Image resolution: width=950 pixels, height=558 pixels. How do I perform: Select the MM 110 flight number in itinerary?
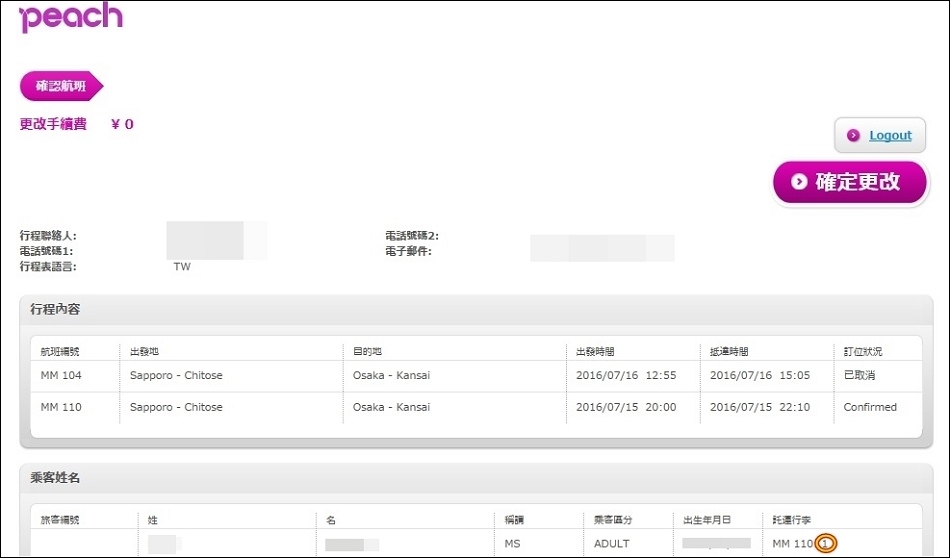[x=61, y=407]
